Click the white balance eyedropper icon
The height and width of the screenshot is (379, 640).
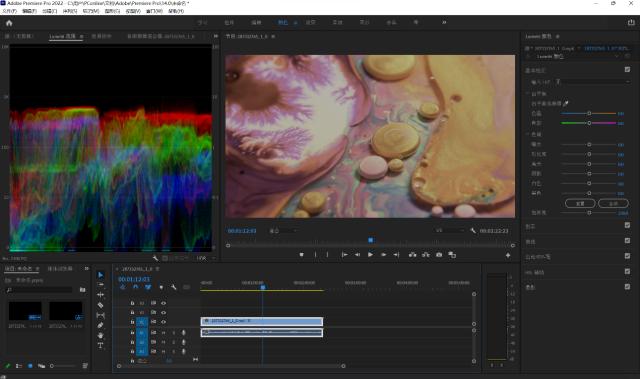566,104
